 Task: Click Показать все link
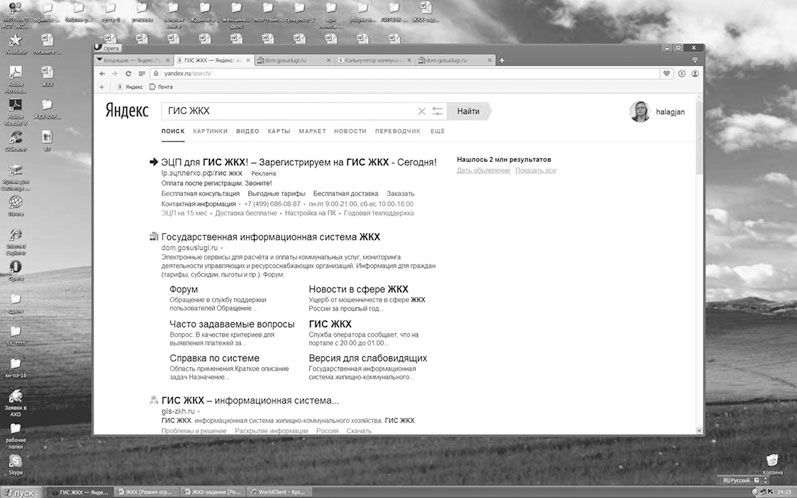[x=536, y=170]
